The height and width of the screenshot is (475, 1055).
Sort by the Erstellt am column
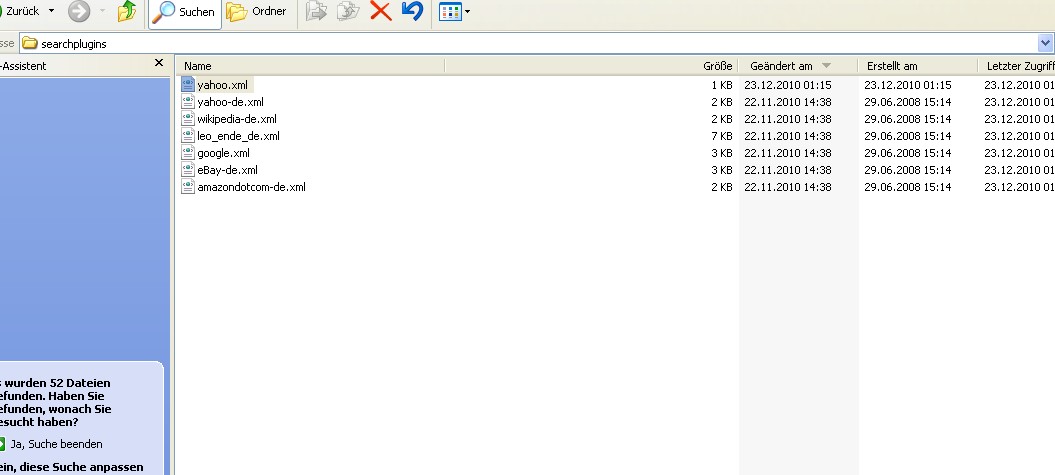918,66
